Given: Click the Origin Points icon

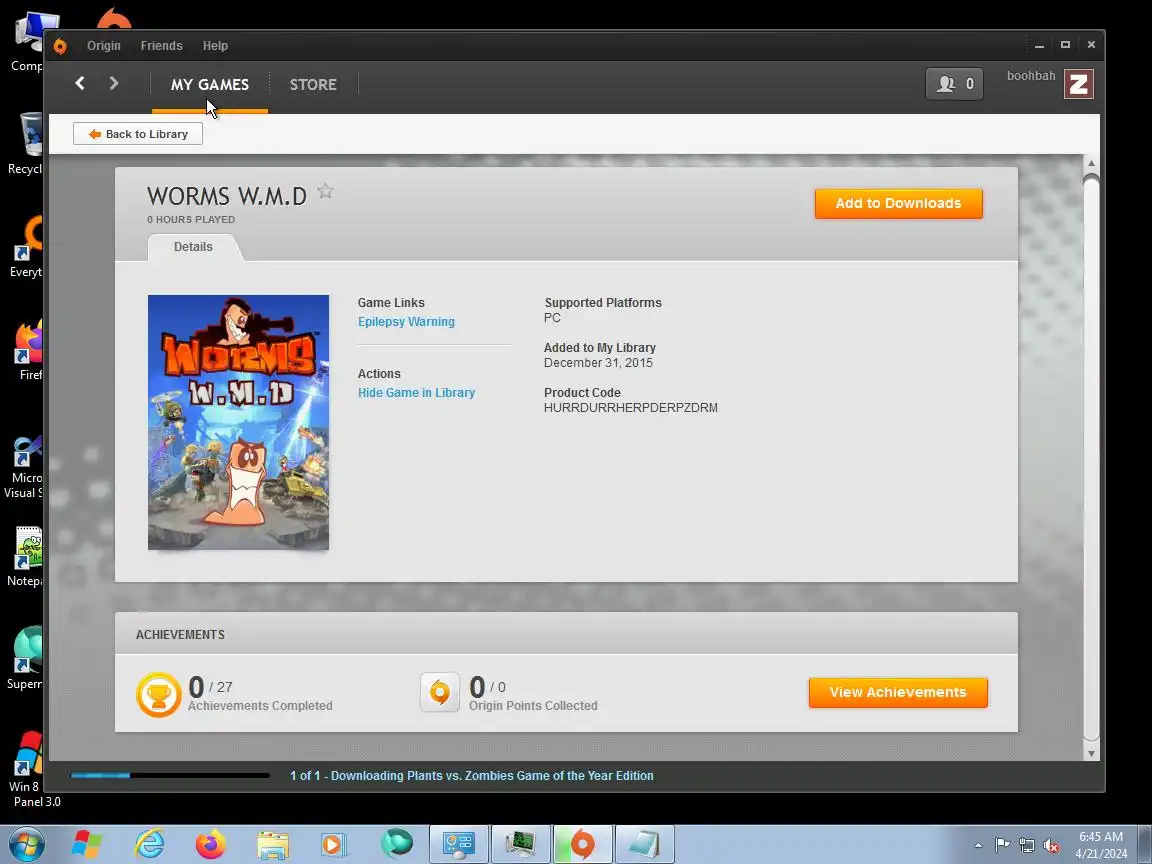Looking at the screenshot, I should pos(439,692).
